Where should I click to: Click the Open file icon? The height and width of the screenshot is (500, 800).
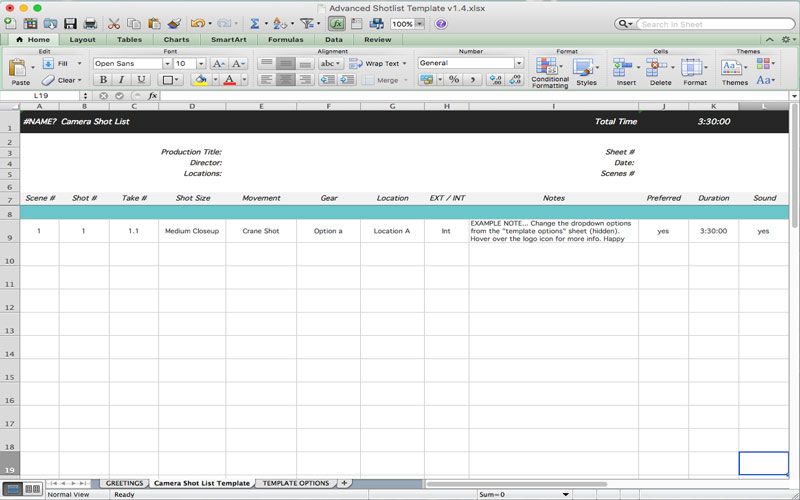50,23
